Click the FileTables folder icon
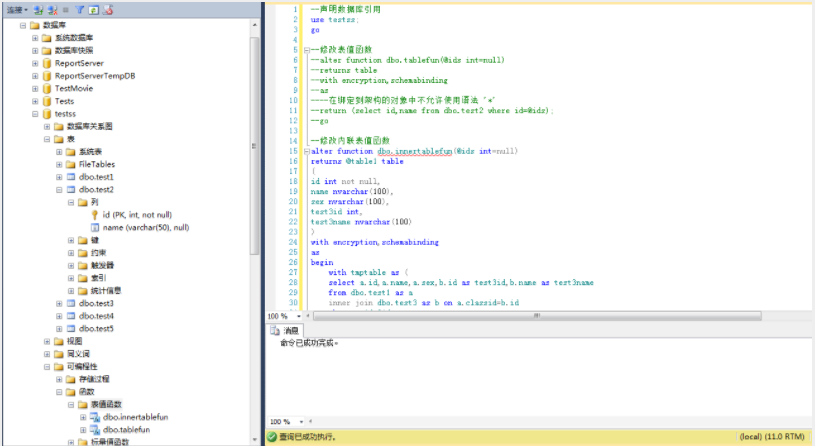 (71, 164)
